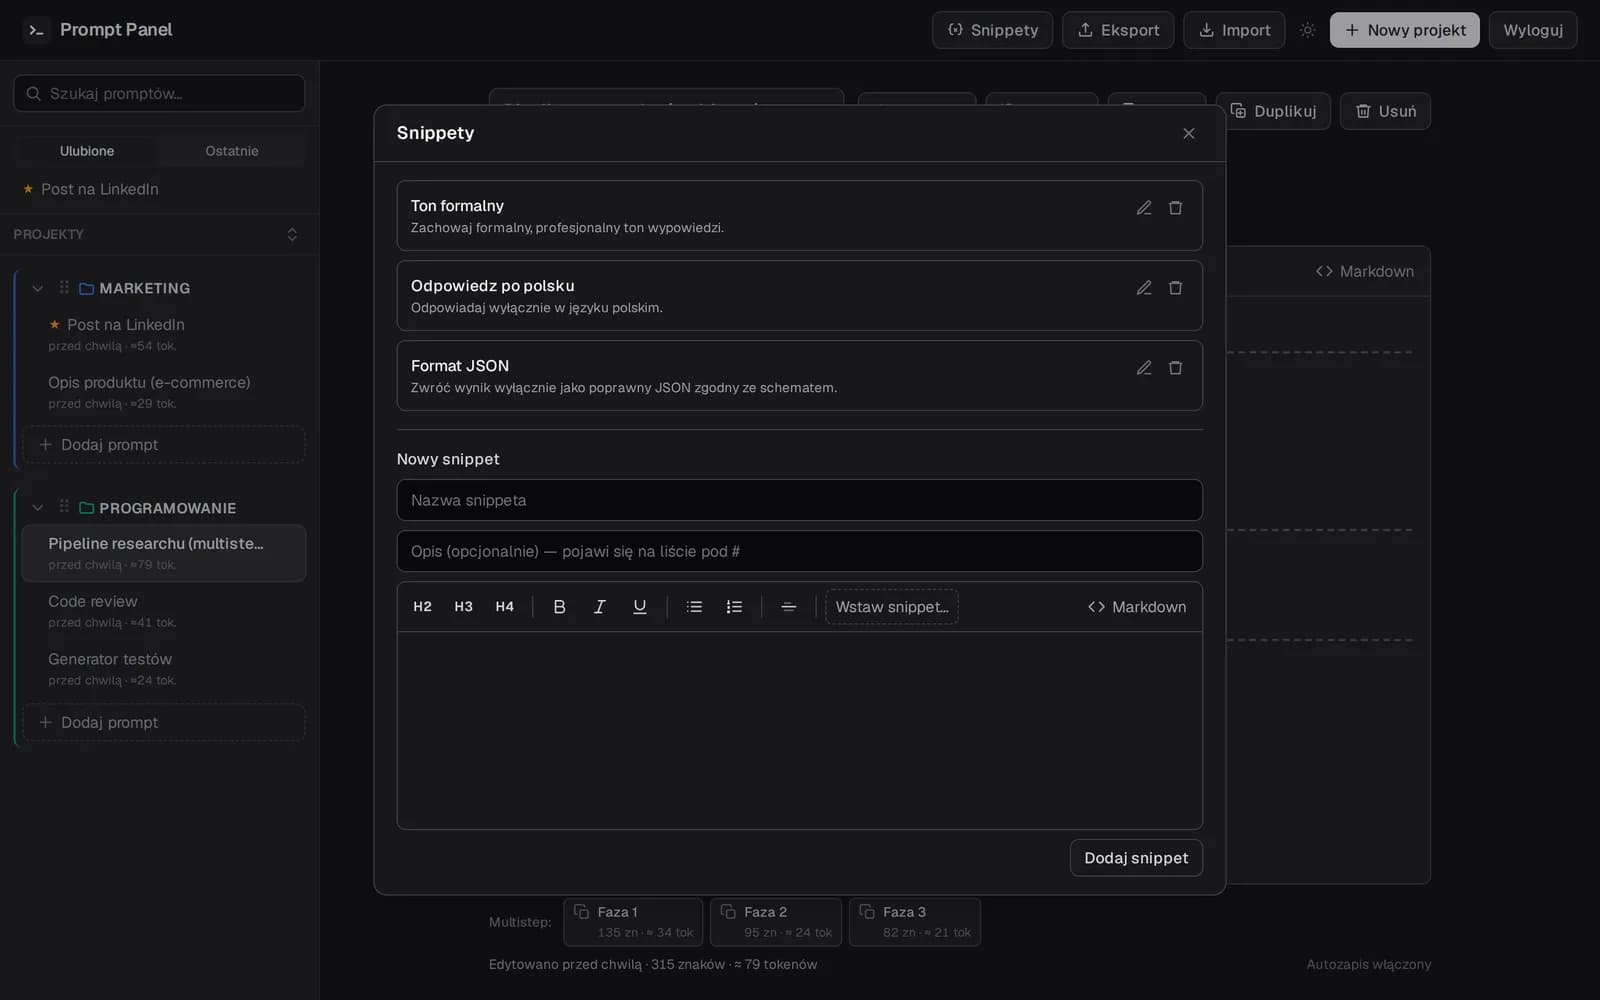Close the Snippety dialog
This screenshot has height=1000, width=1600.
tap(1189, 134)
